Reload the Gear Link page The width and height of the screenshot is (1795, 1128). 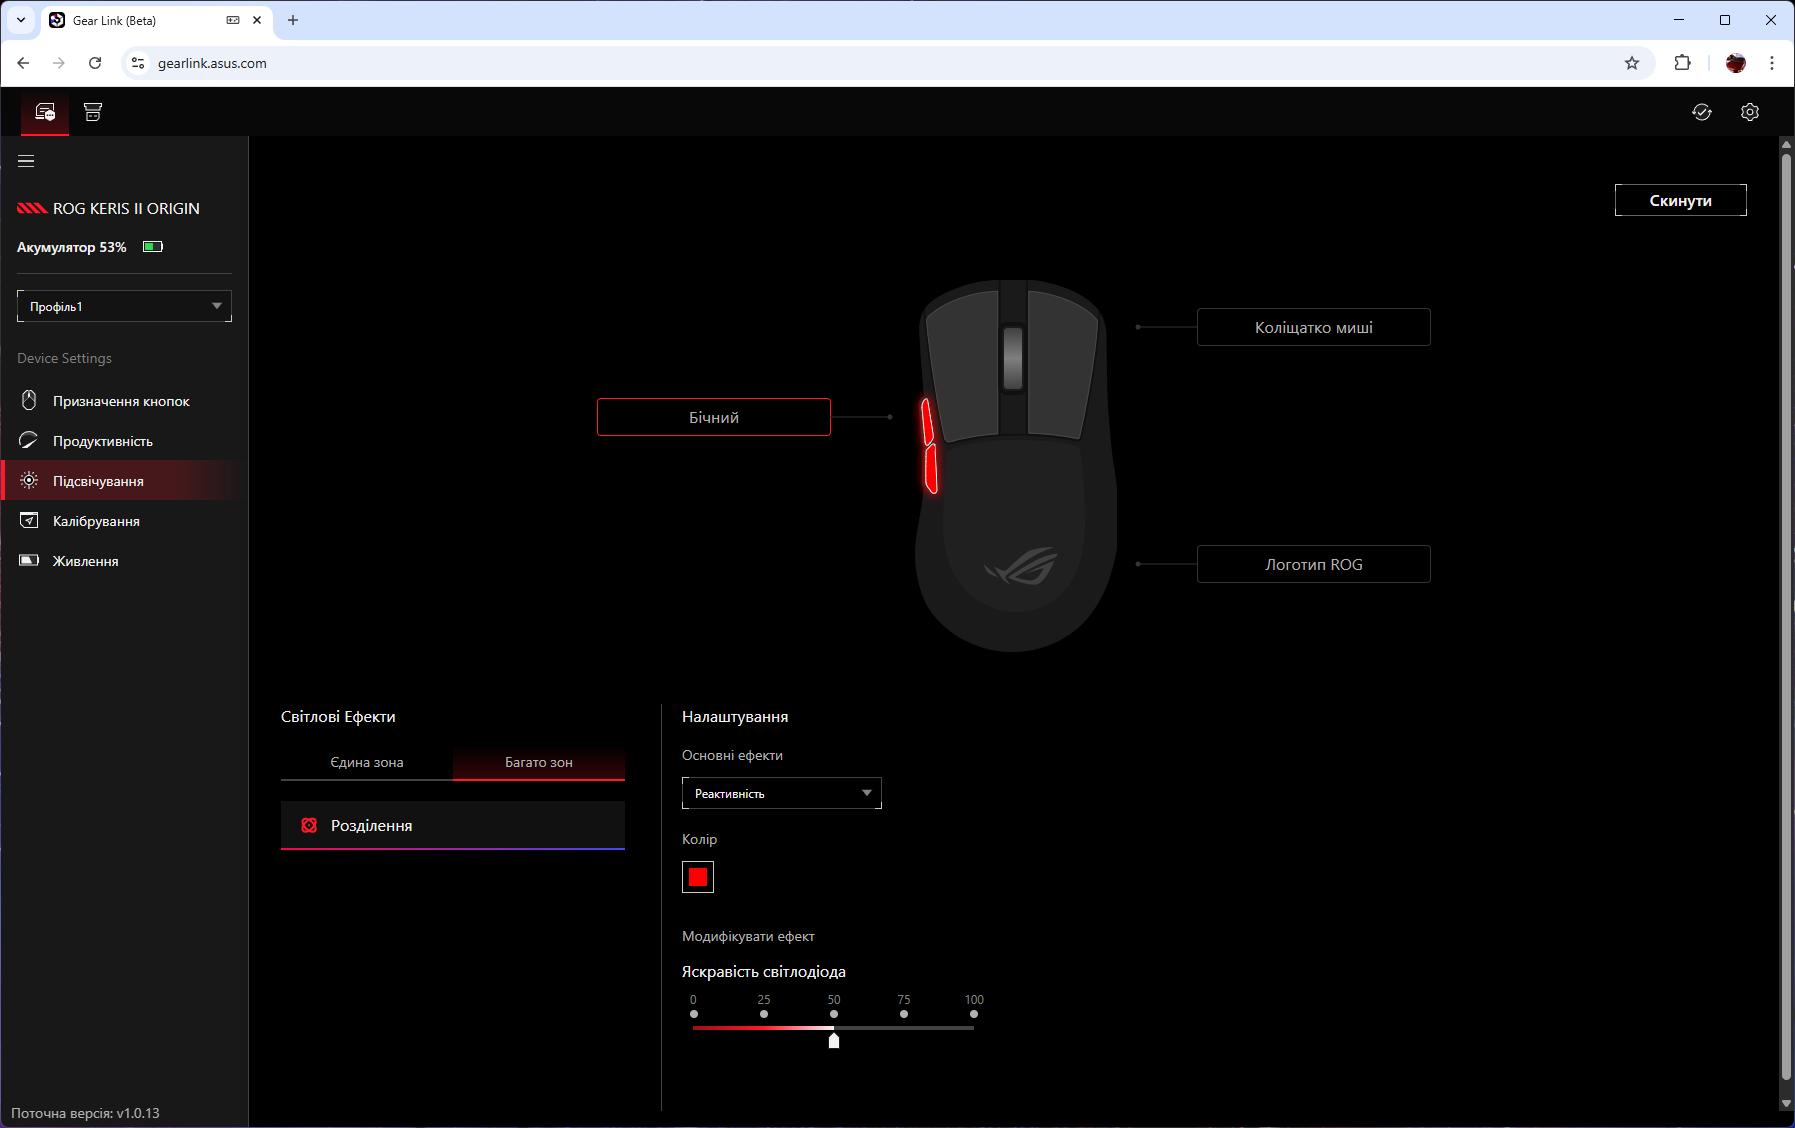point(95,63)
